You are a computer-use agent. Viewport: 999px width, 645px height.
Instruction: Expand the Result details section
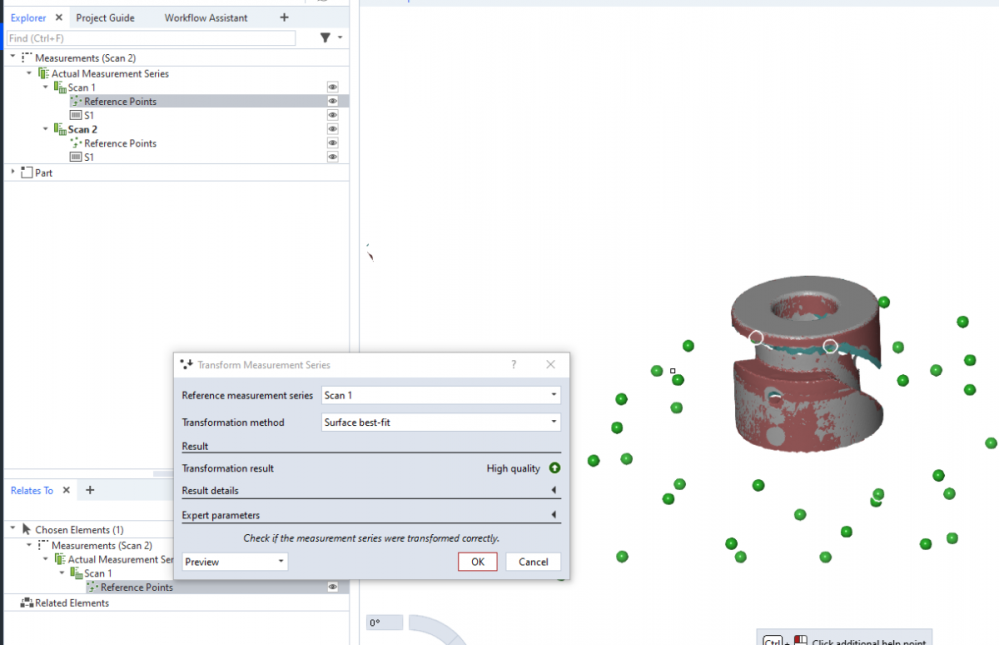pyautogui.click(x=554, y=490)
